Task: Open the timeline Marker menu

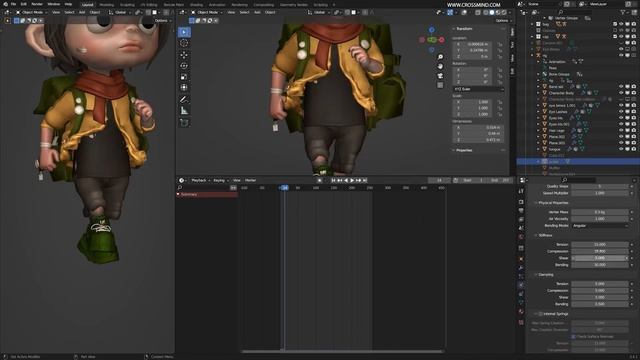Action: click(251, 180)
